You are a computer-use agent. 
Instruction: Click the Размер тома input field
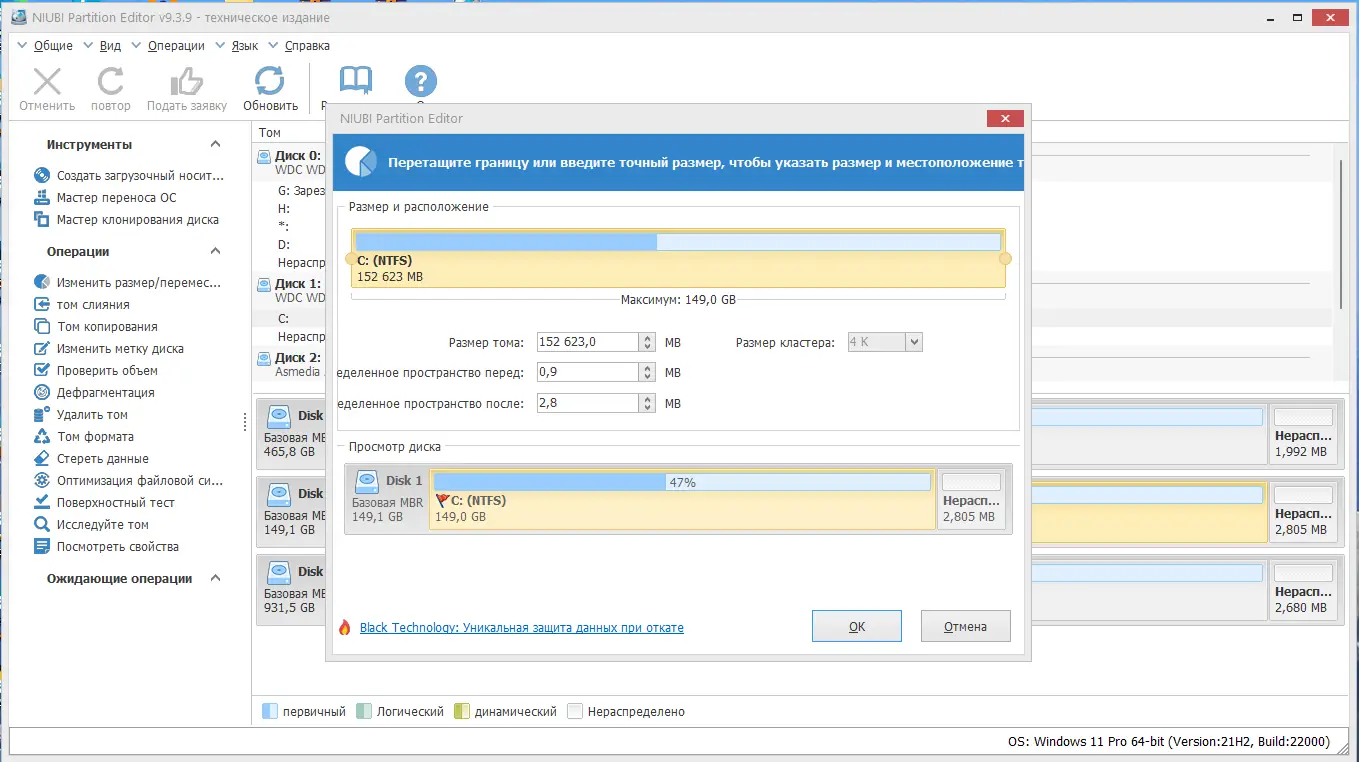(x=587, y=342)
